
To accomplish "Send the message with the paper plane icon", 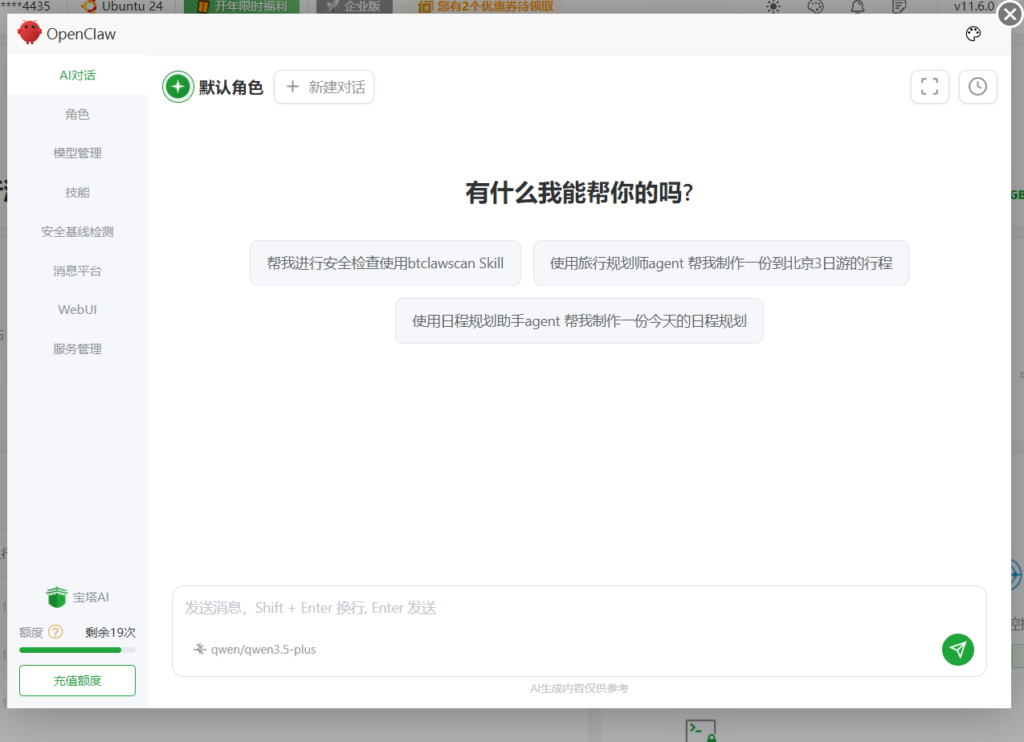I will pyautogui.click(x=957, y=650).
